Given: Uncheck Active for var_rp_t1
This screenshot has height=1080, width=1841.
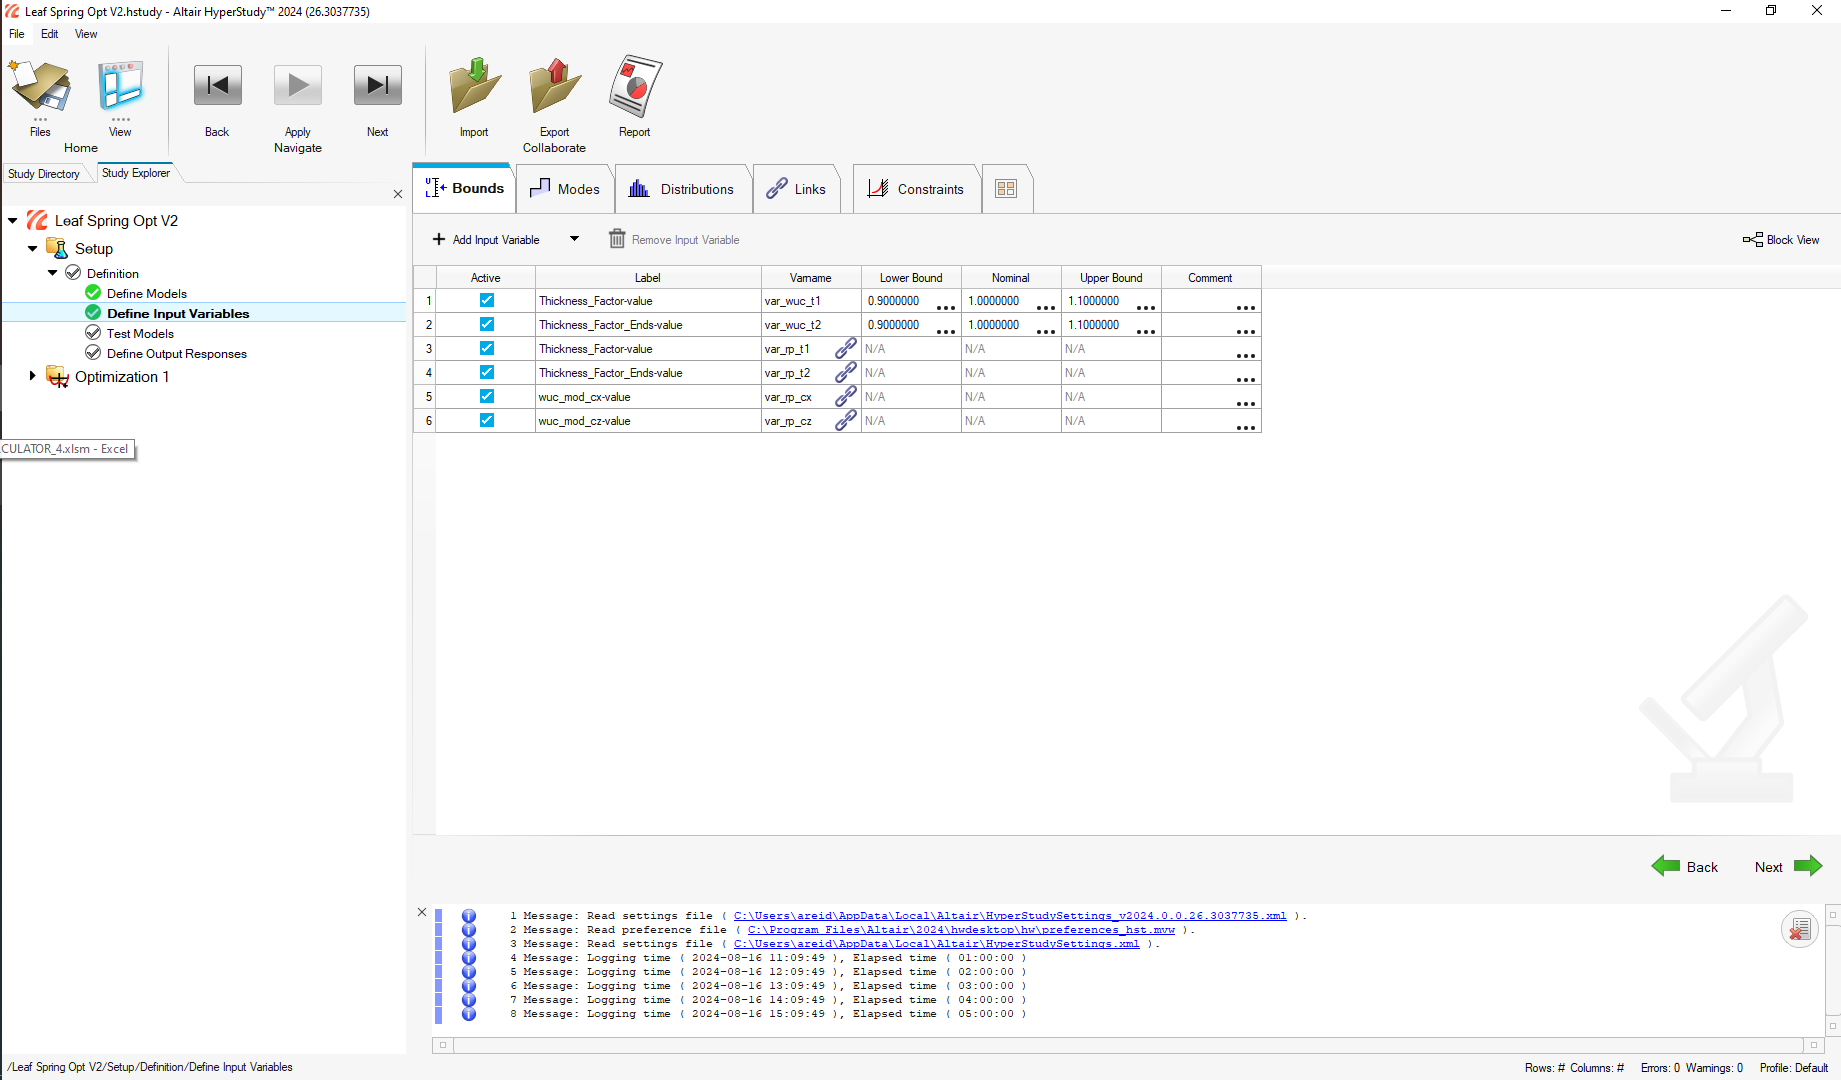Looking at the screenshot, I should (x=486, y=348).
